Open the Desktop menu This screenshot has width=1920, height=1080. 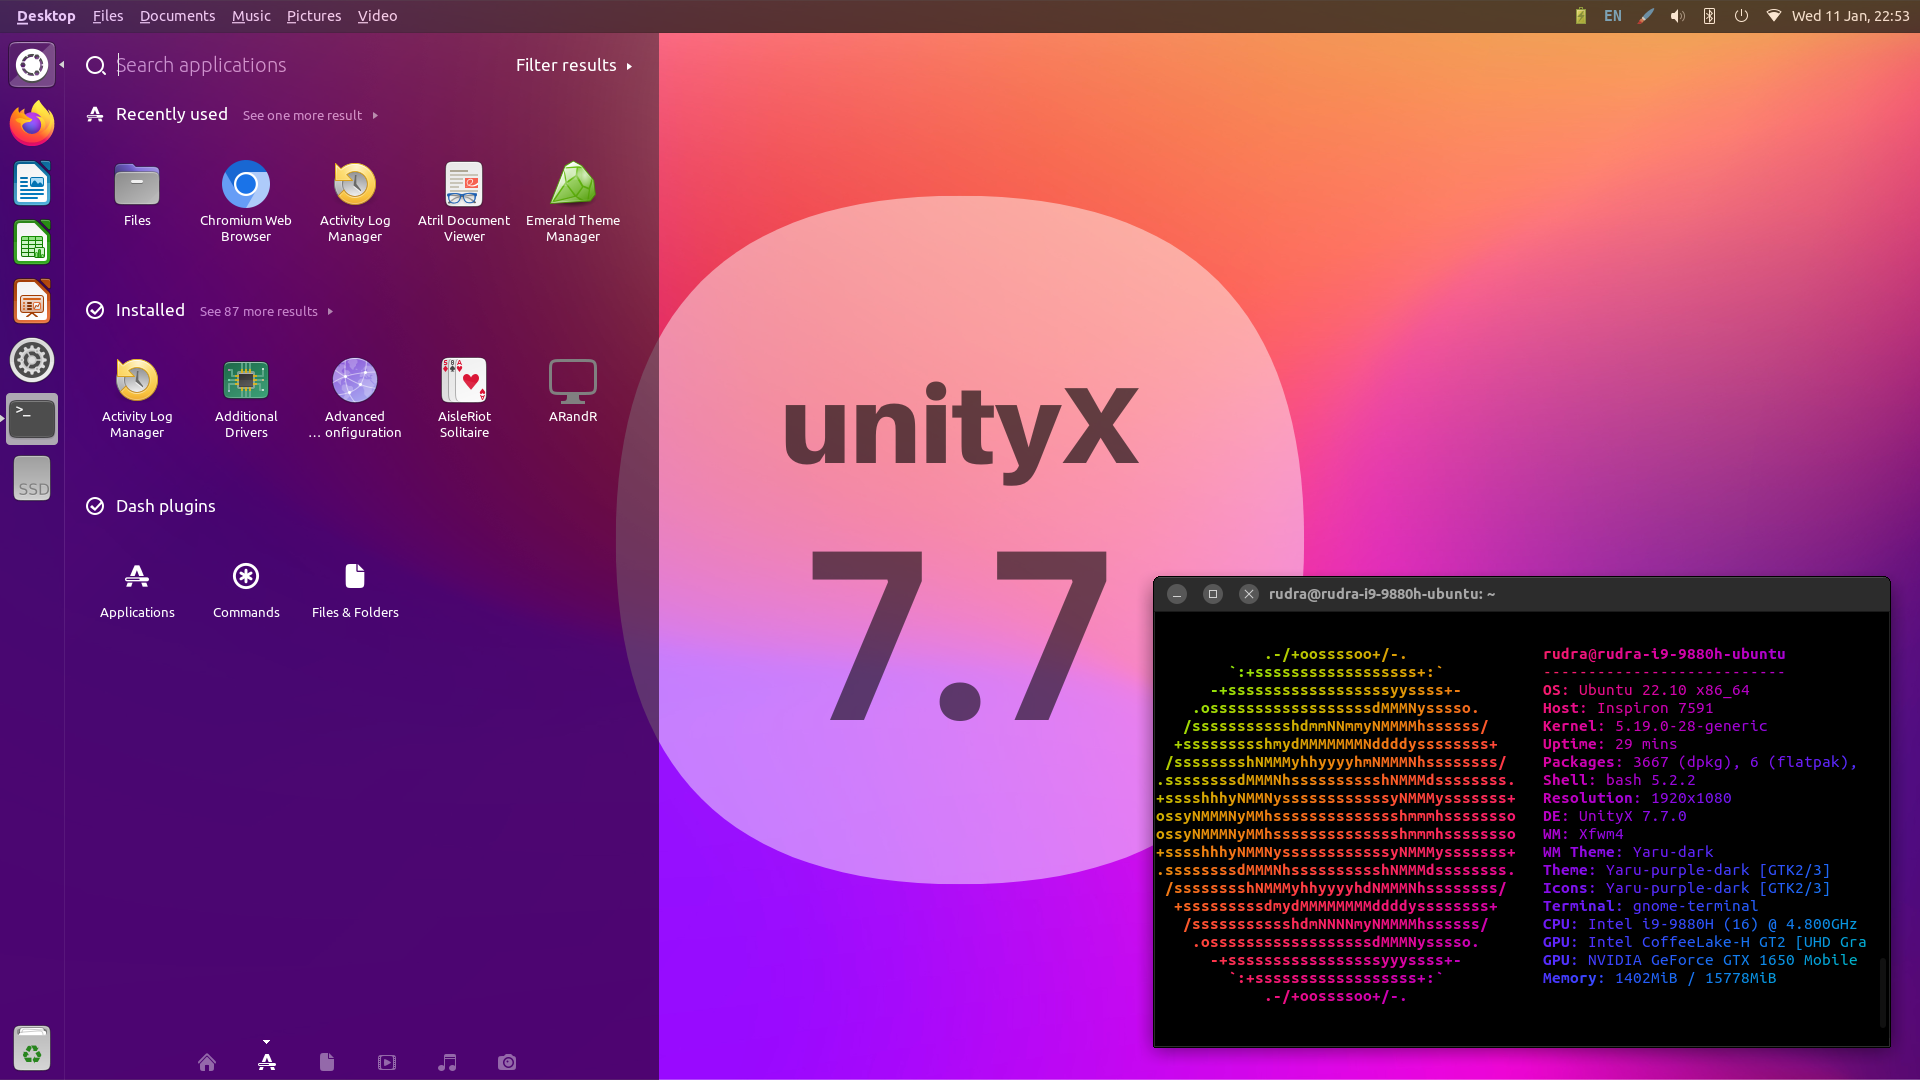pos(45,16)
